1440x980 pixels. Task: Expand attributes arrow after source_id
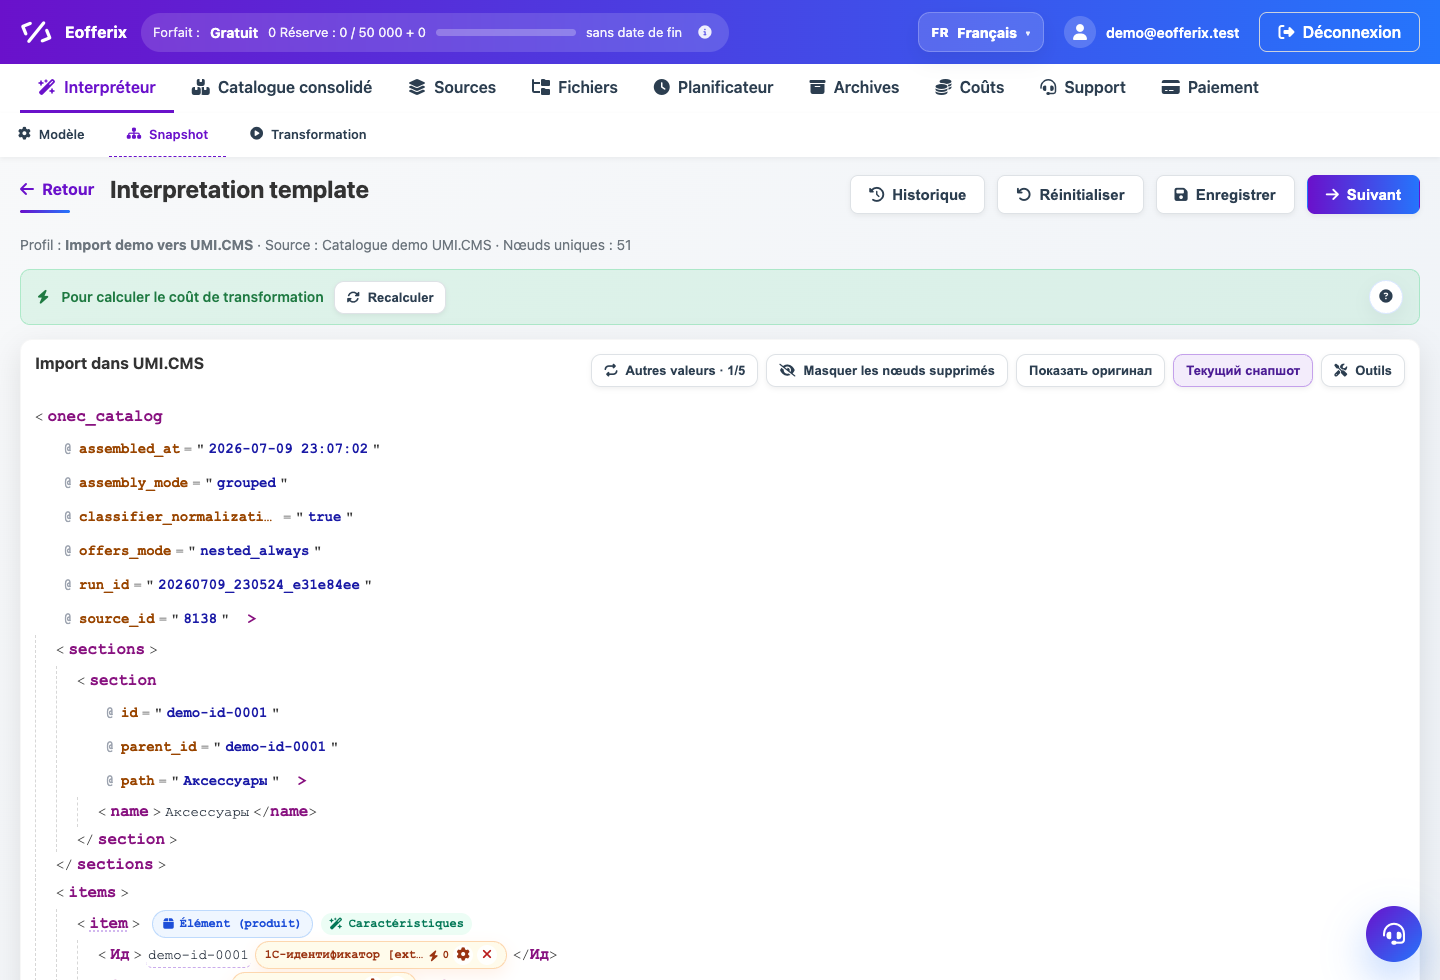pos(251,619)
